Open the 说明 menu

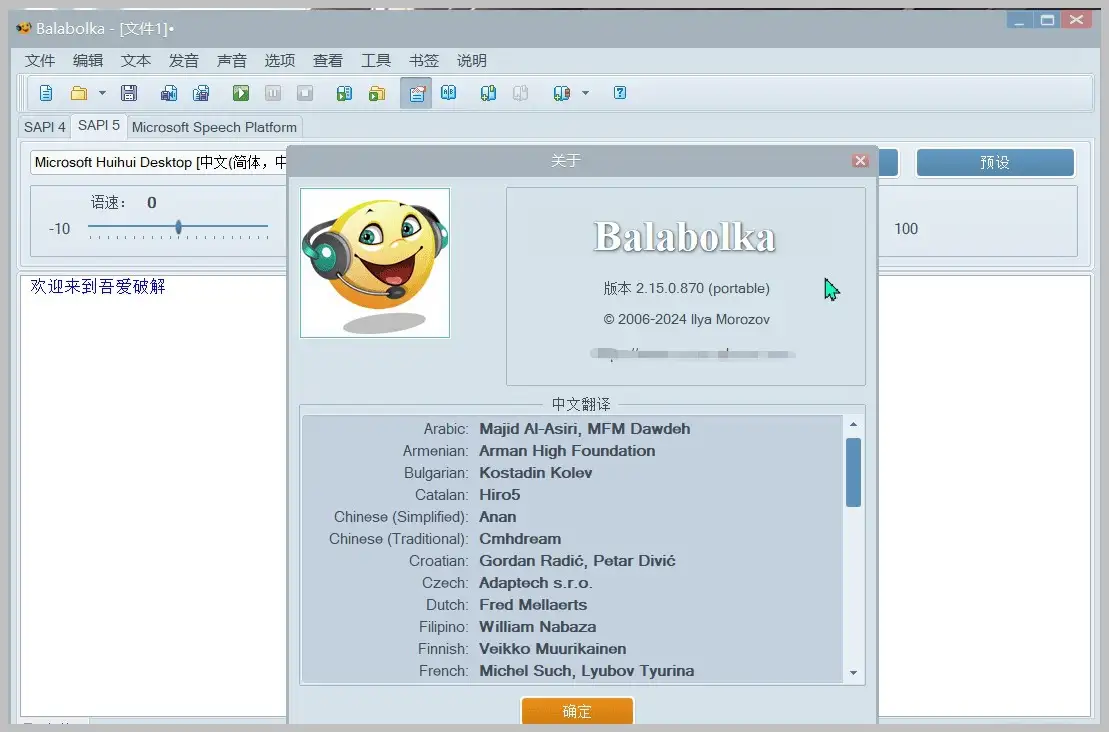472,61
